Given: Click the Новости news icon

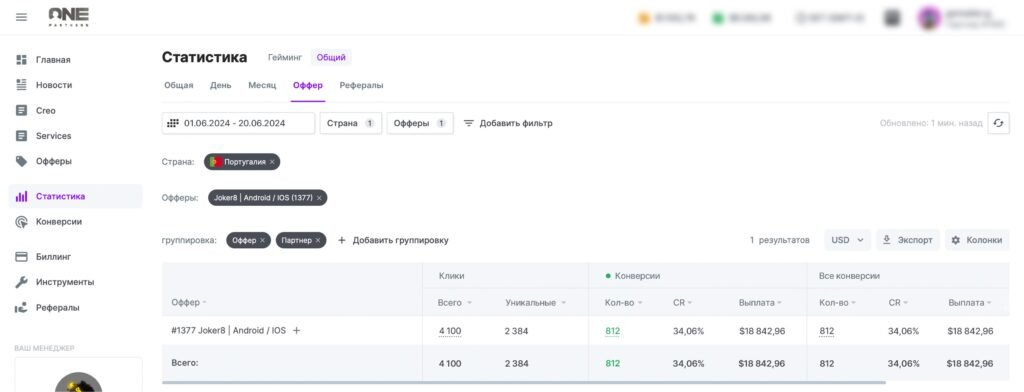Looking at the screenshot, I should (x=21, y=85).
